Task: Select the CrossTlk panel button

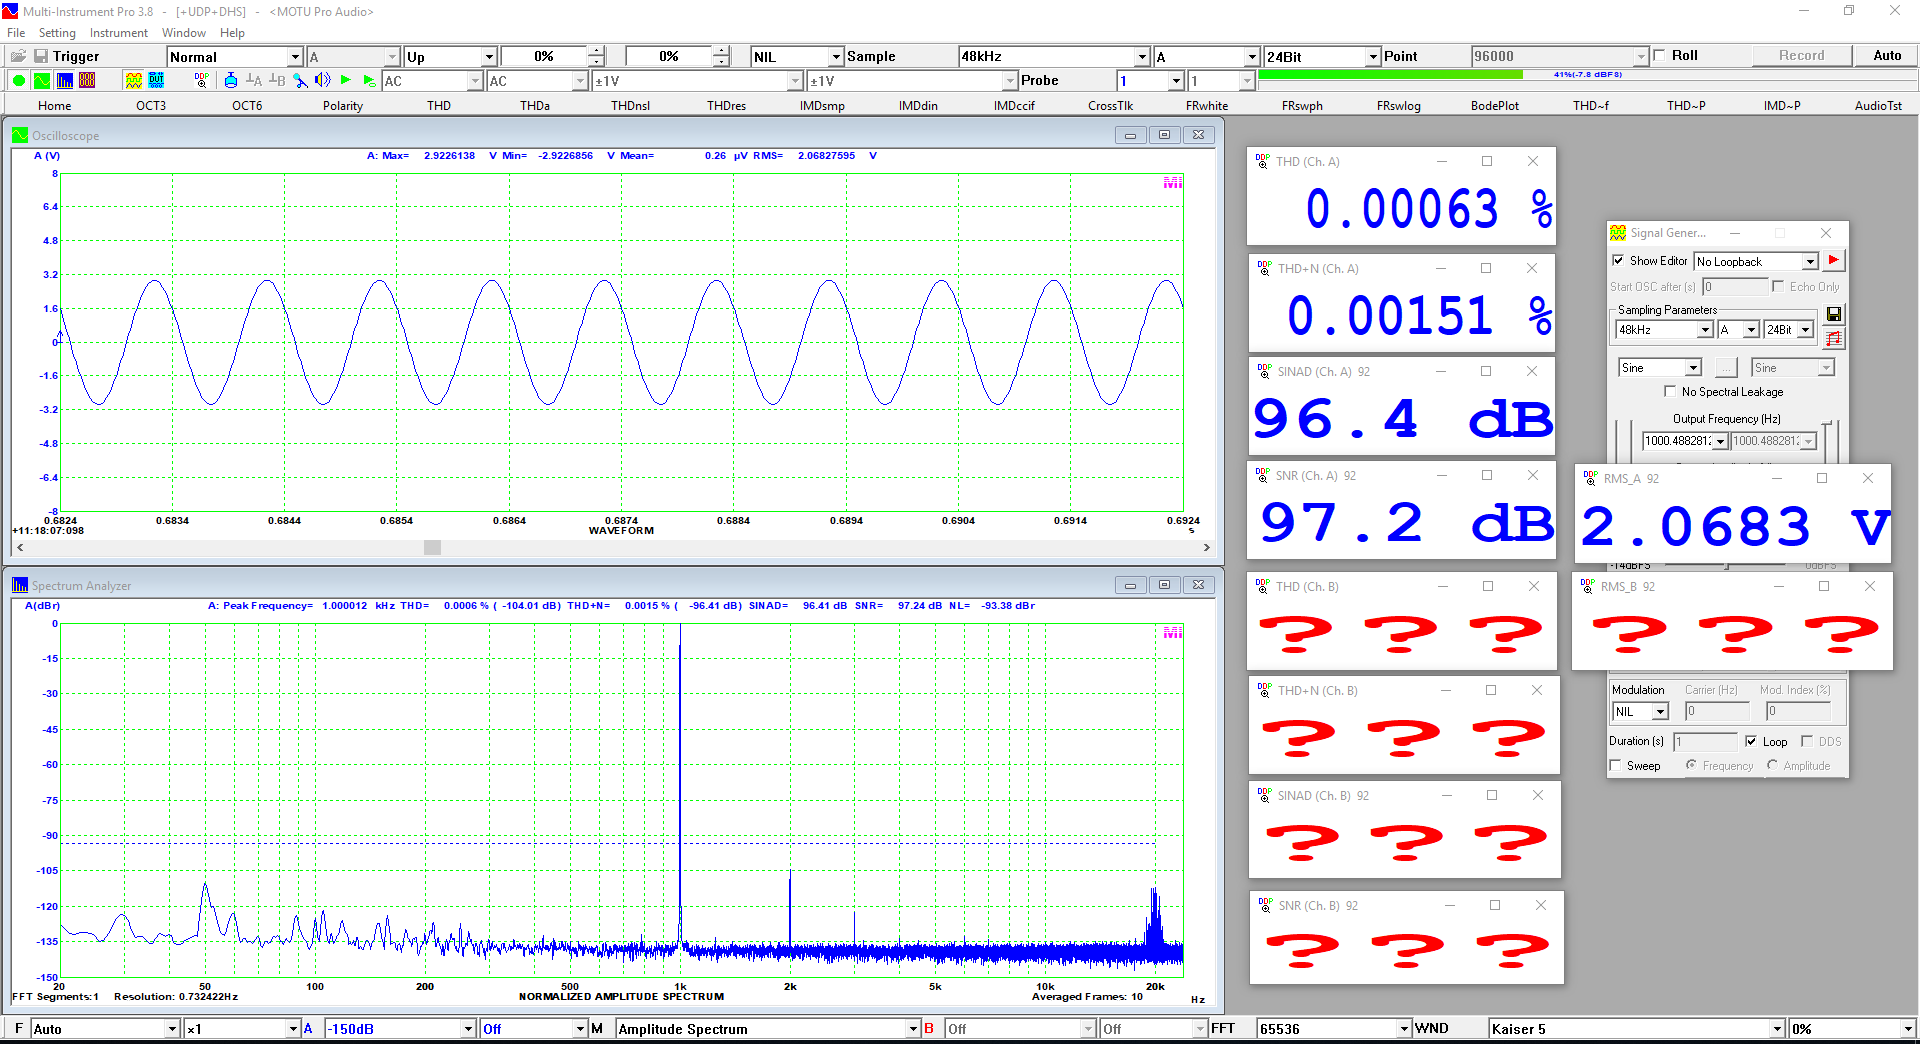Action: tap(1110, 106)
